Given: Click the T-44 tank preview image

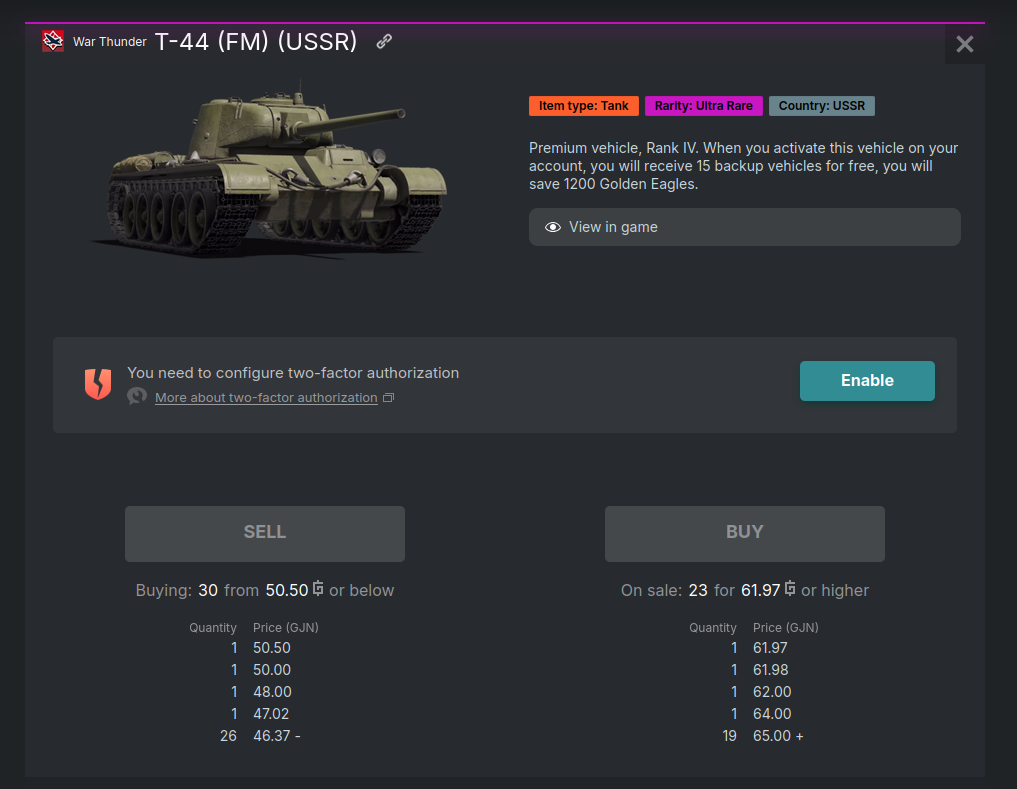Looking at the screenshot, I should 269,169.
